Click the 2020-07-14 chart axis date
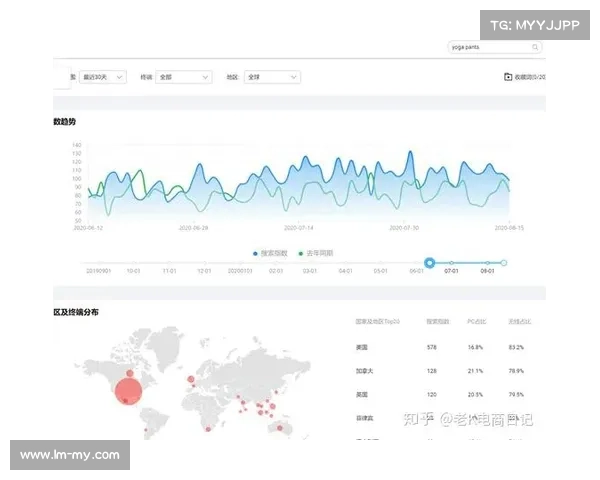The image size is (600, 480). (x=299, y=228)
